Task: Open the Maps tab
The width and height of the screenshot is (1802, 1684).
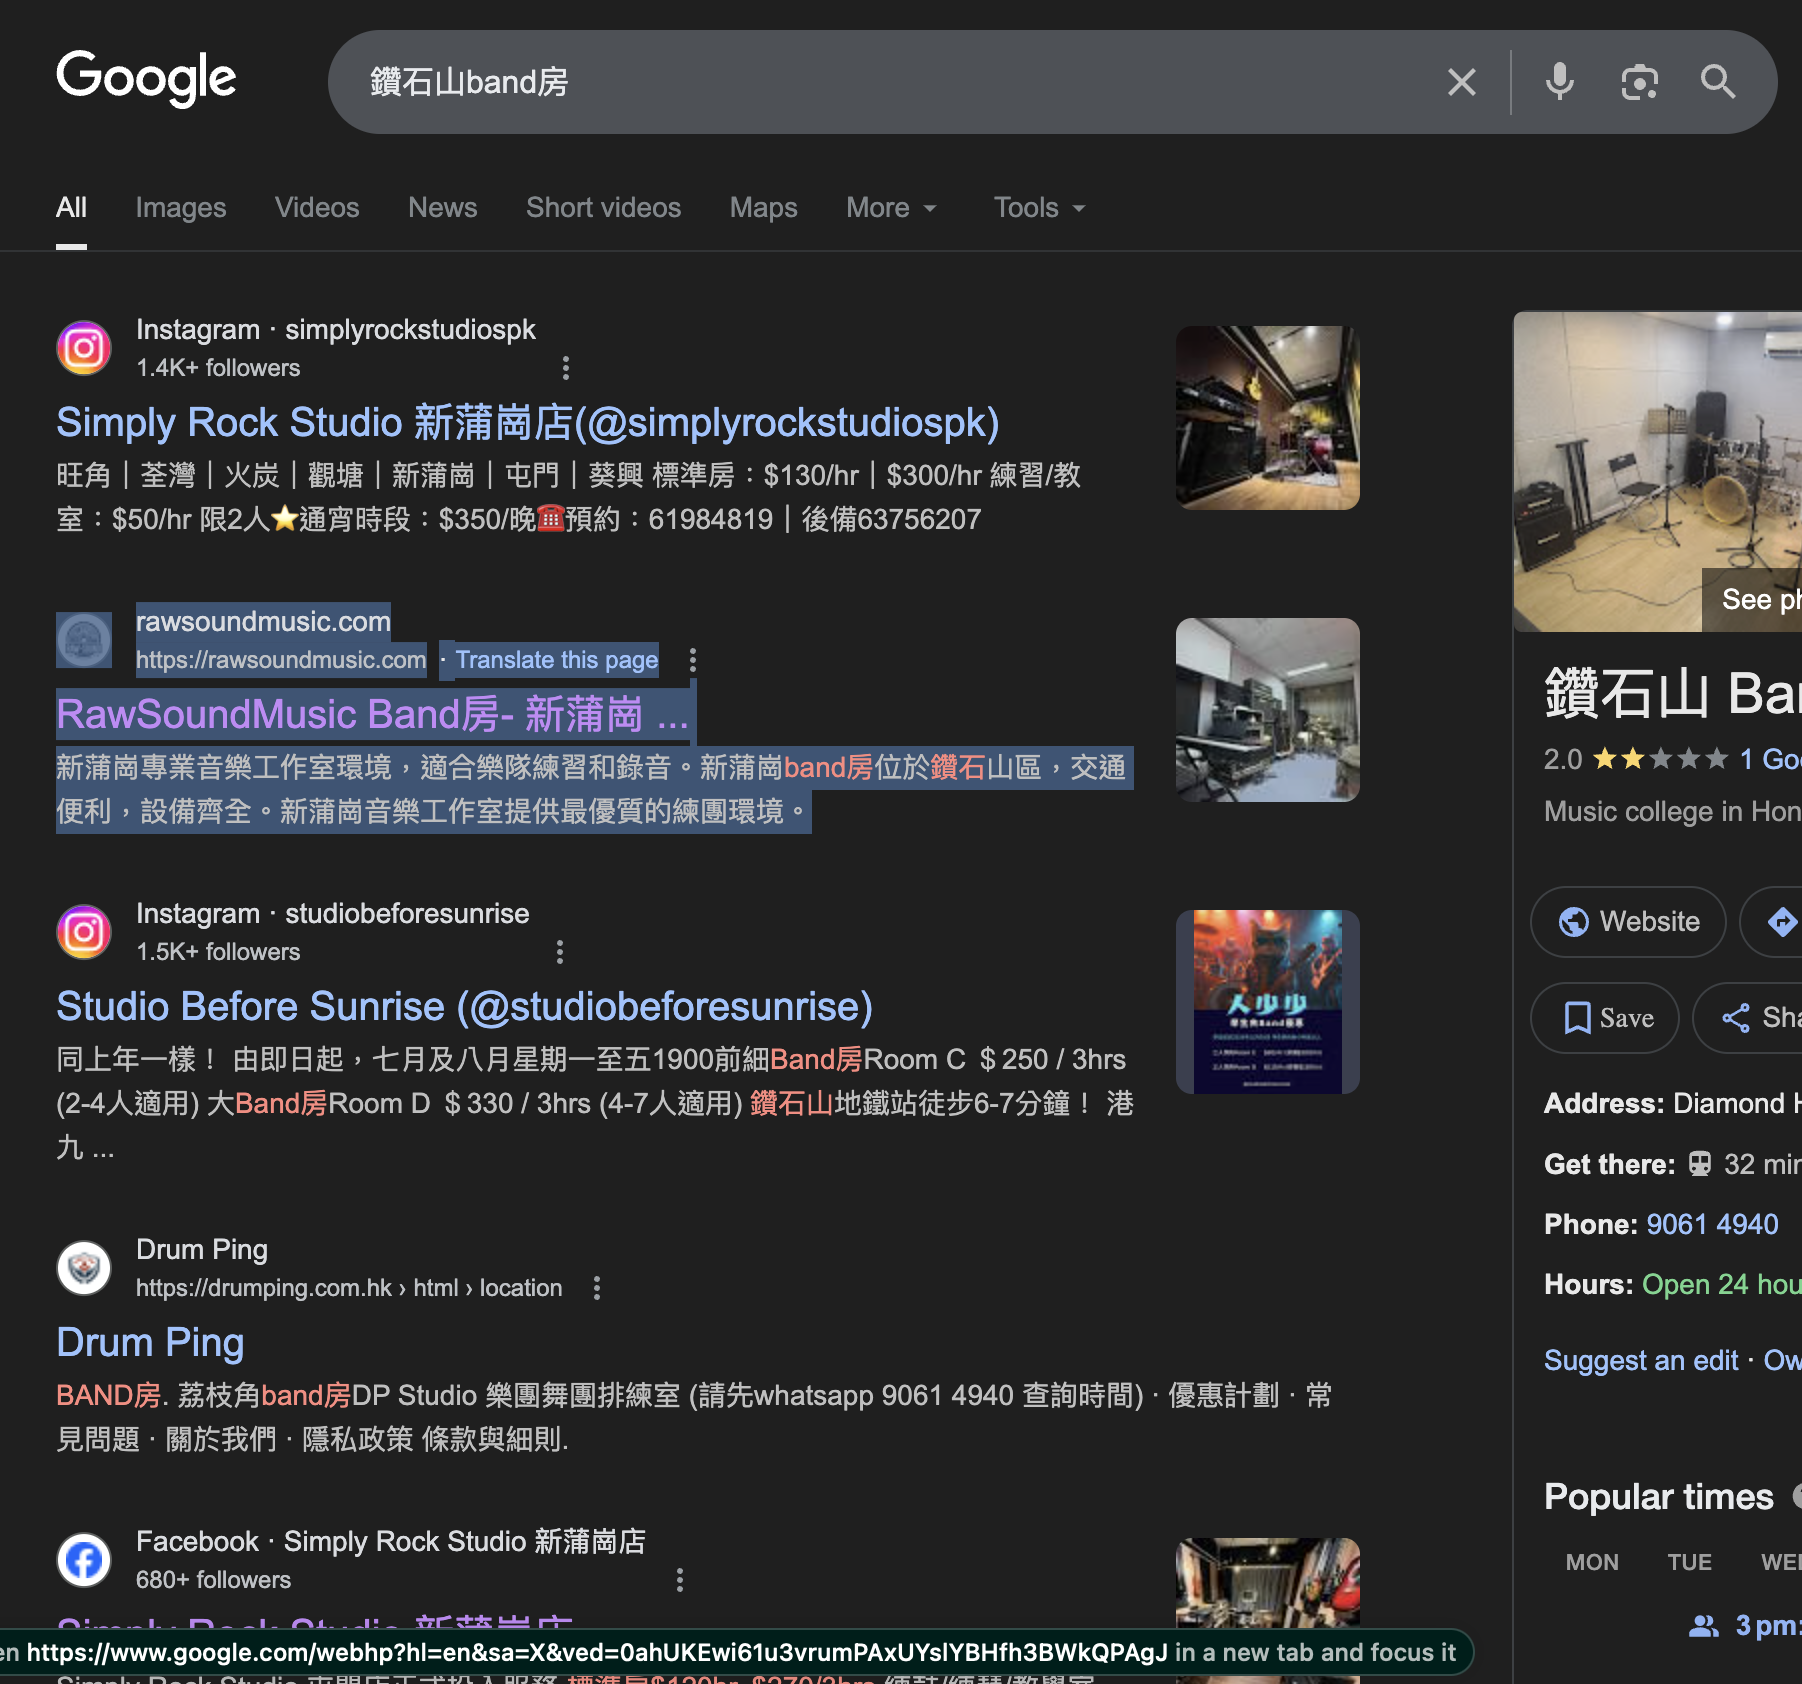Action: point(763,208)
